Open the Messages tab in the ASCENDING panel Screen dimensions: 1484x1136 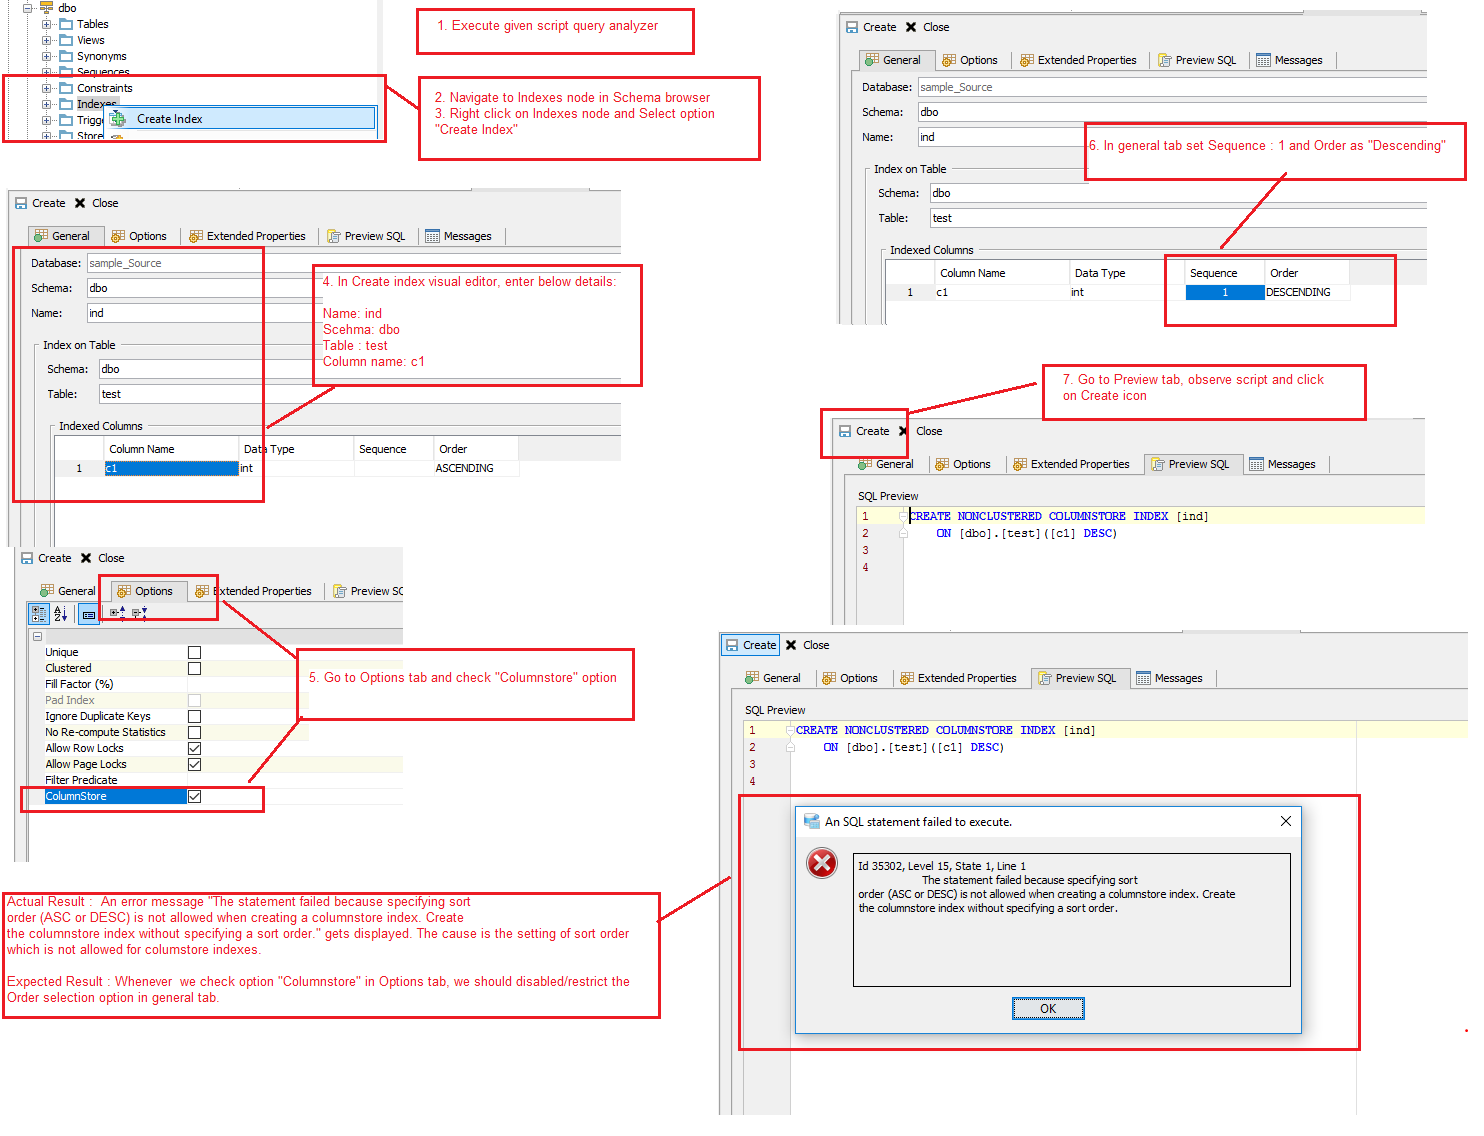[458, 236]
